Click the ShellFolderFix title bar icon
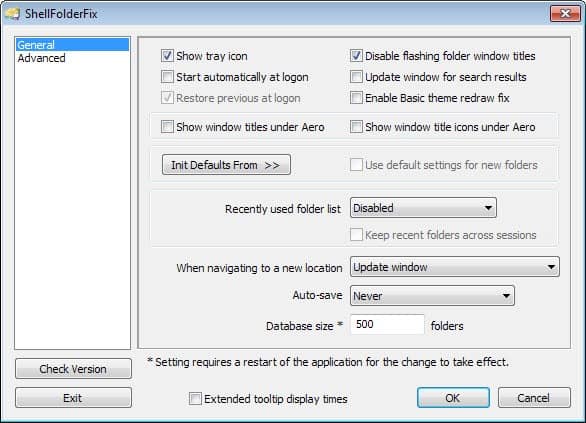Viewport: 586px width, 423px height. pos(13,14)
